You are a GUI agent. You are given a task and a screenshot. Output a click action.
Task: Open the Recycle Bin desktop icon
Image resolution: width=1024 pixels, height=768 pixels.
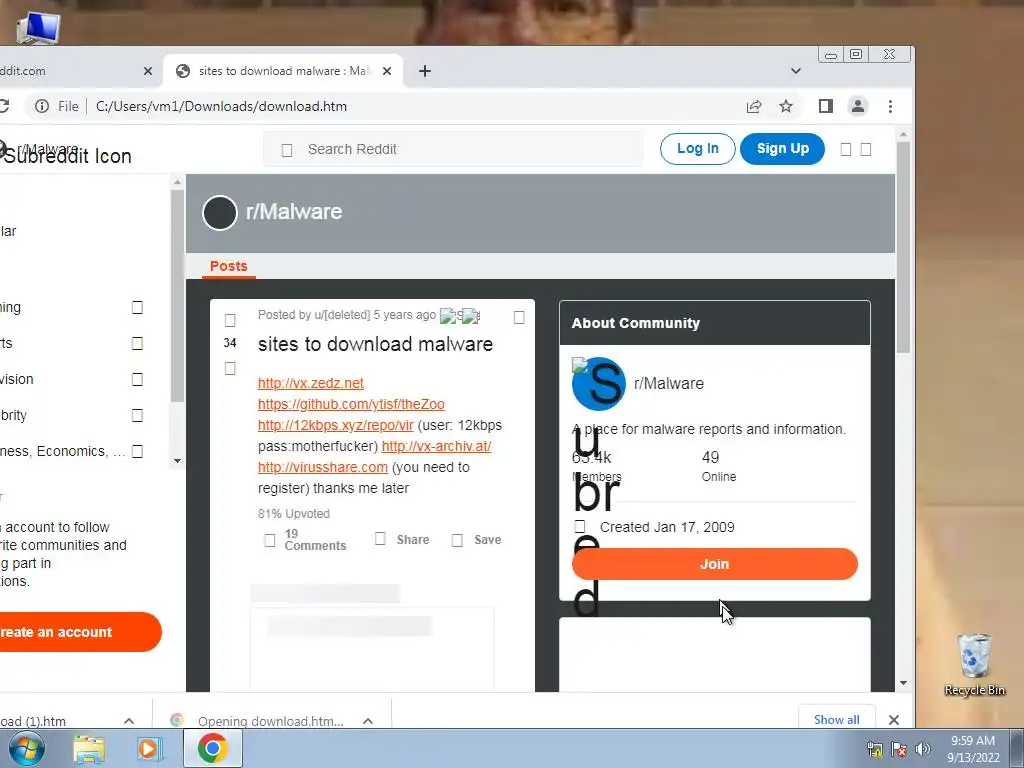click(x=974, y=664)
